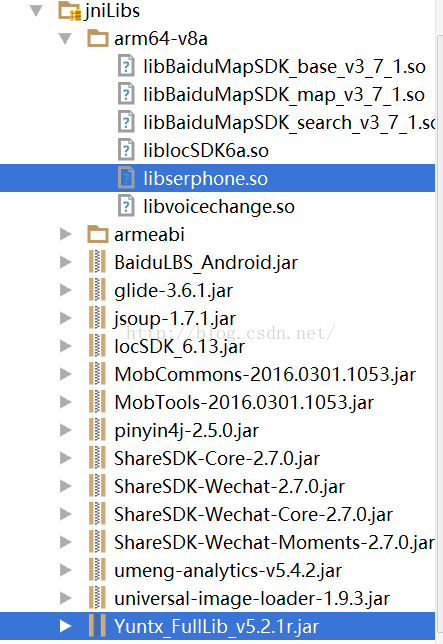Click liblocSDK6a.so file icon
This screenshot has height=644, width=443.
[126, 150]
